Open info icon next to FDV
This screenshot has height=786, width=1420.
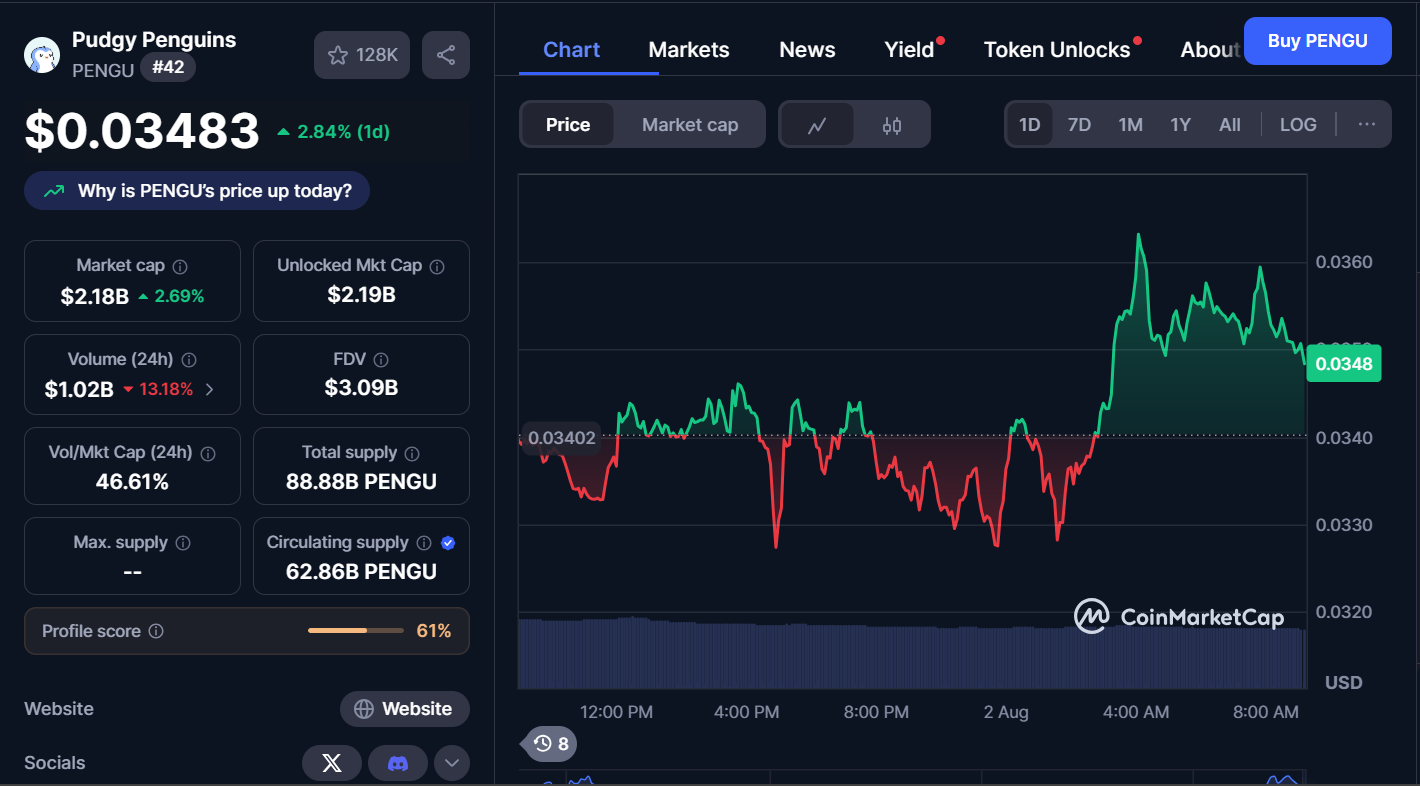click(381, 359)
